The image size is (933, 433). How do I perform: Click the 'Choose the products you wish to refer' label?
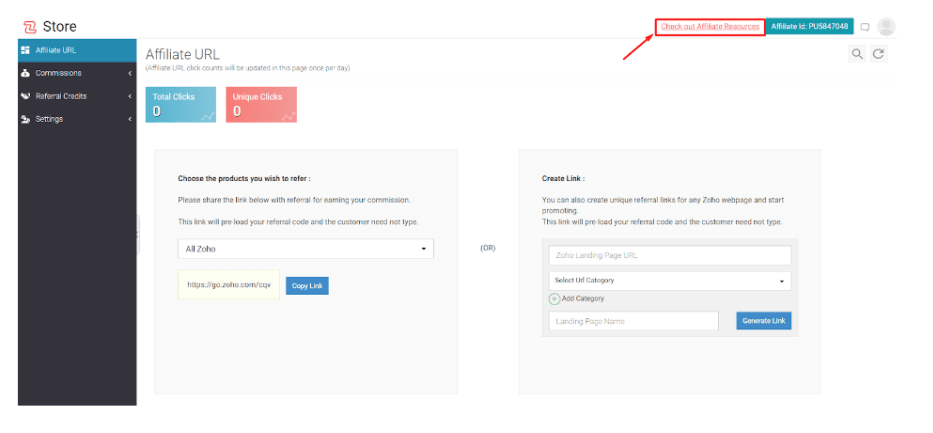click(x=244, y=178)
